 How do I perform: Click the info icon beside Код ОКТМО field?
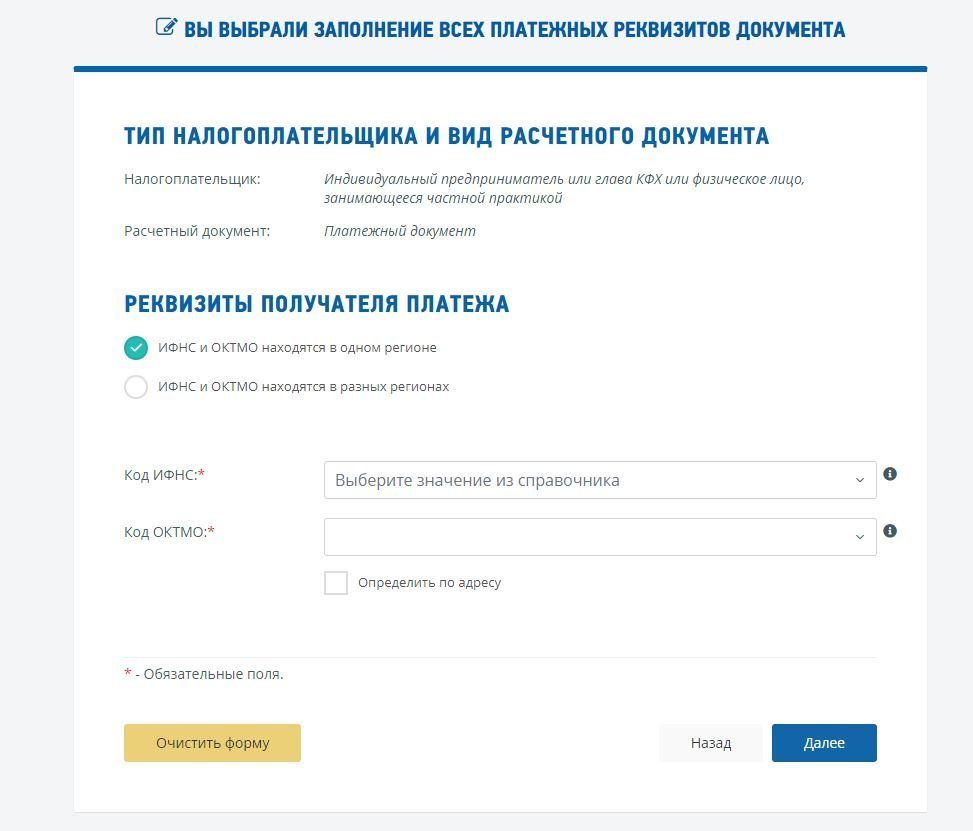click(890, 531)
